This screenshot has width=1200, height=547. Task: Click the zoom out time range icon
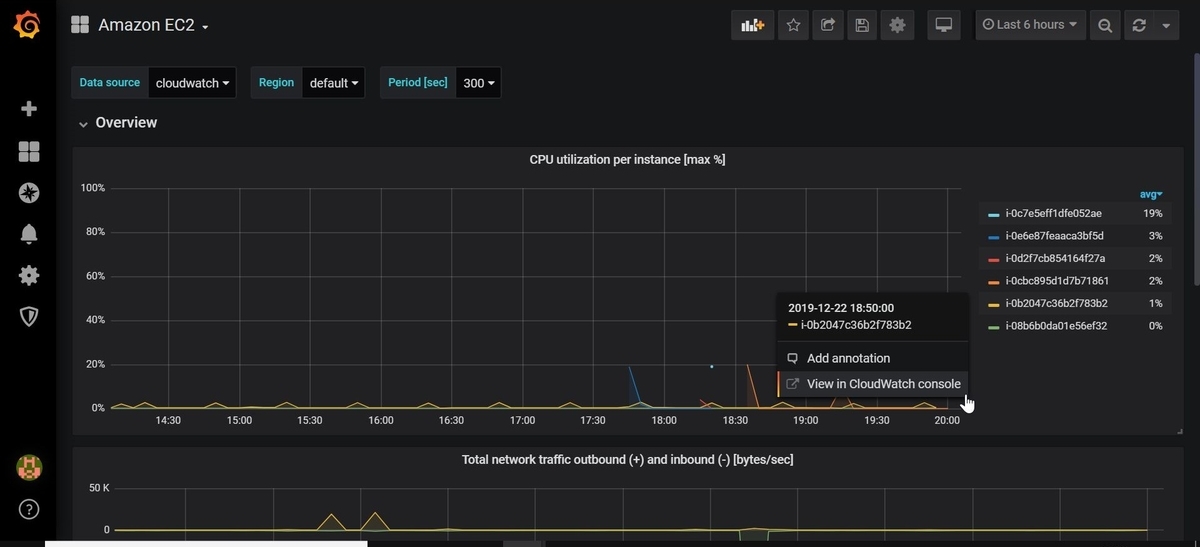click(x=1104, y=26)
